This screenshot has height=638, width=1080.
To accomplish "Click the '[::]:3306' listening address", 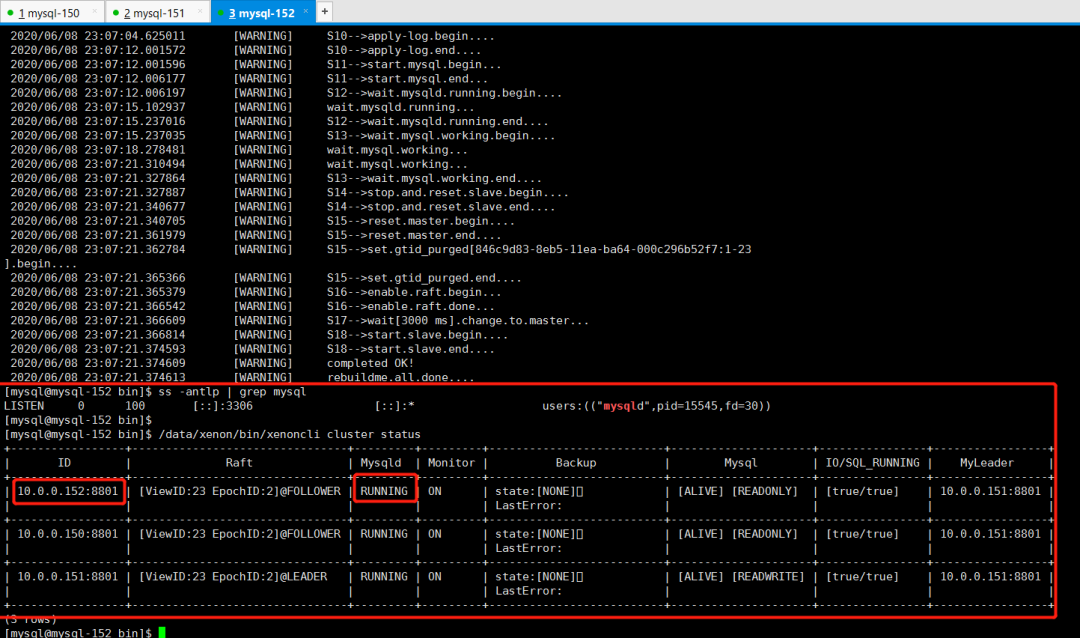I will [x=222, y=406].
